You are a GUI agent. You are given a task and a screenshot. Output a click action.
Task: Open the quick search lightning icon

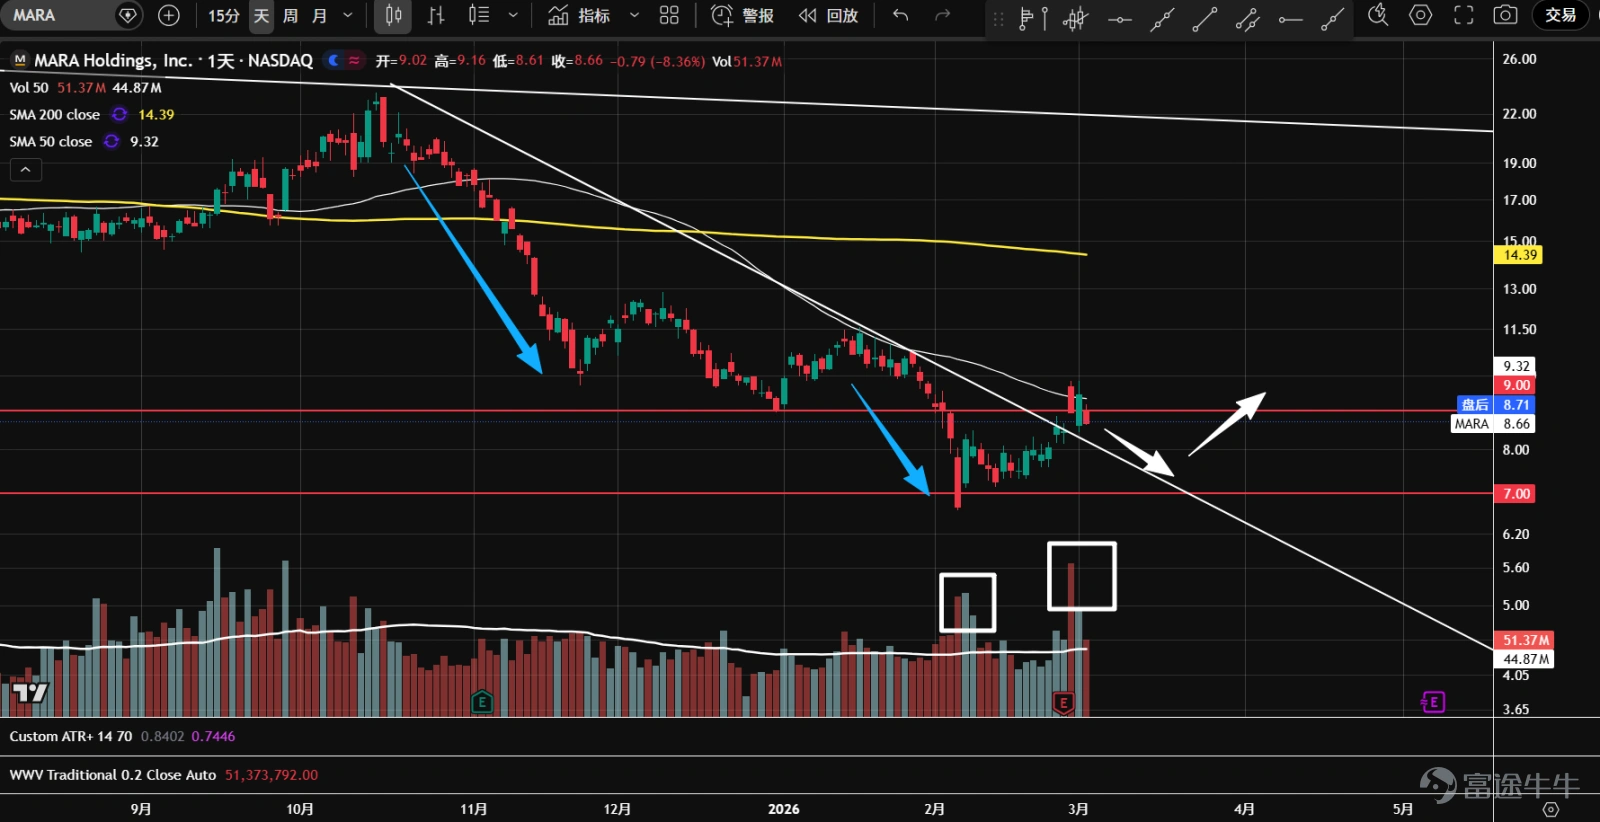(x=1378, y=15)
